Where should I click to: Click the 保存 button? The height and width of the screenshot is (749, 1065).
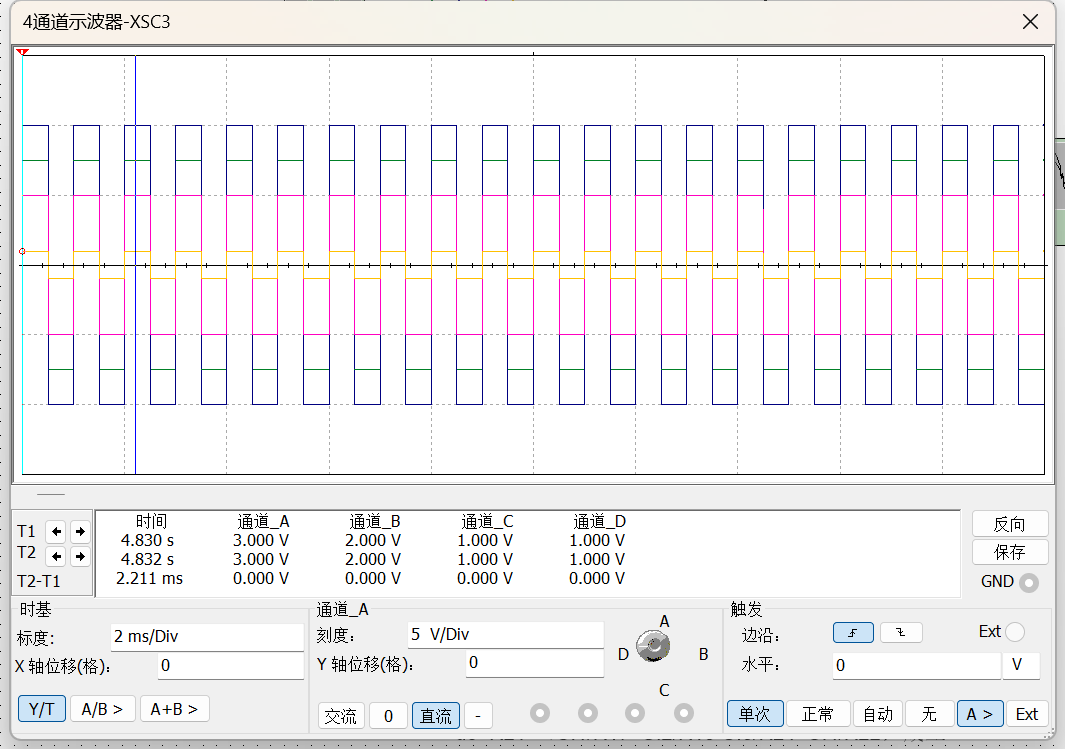(1010, 552)
